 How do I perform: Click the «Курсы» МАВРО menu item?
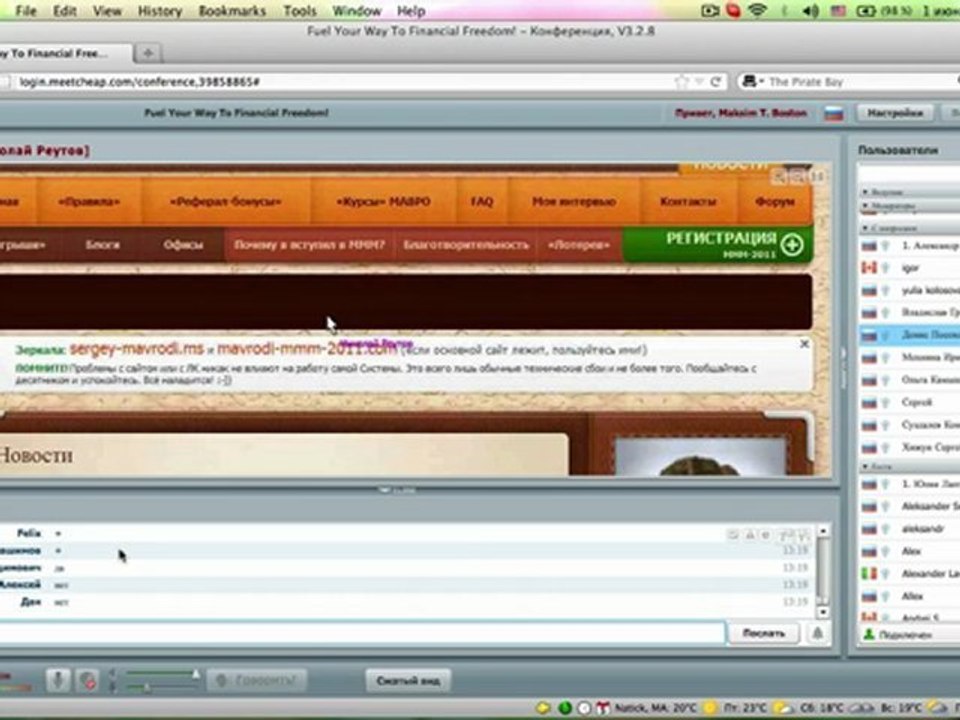pos(383,201)
